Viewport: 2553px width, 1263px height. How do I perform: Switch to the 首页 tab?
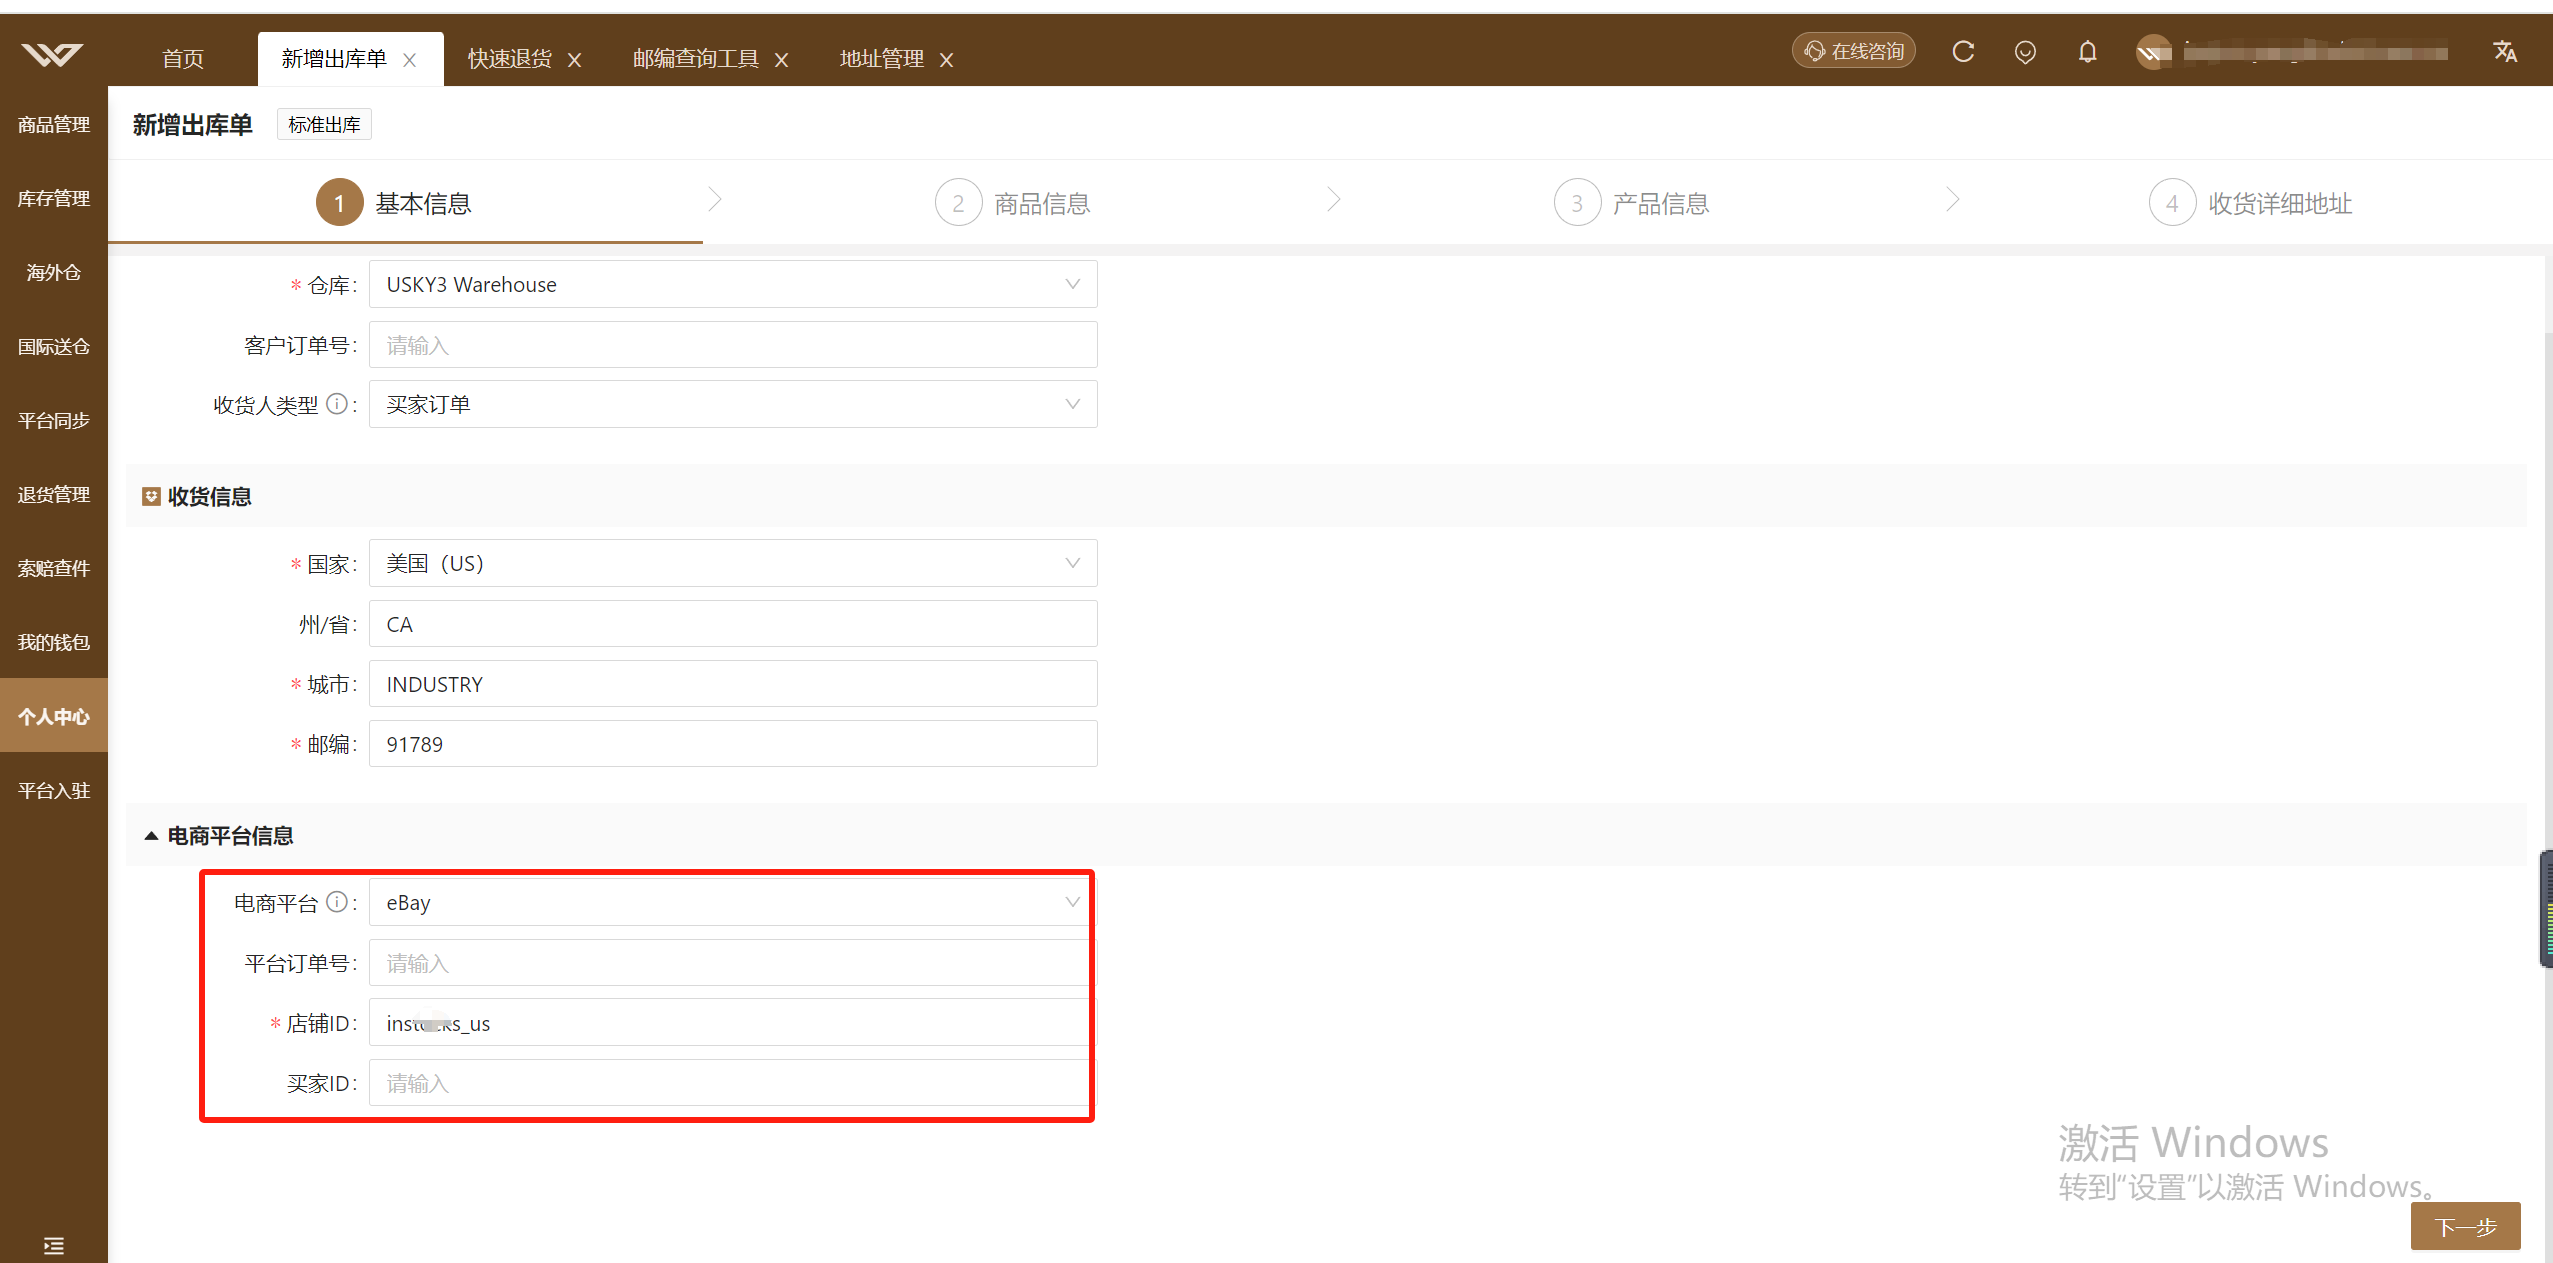point(183,59)
